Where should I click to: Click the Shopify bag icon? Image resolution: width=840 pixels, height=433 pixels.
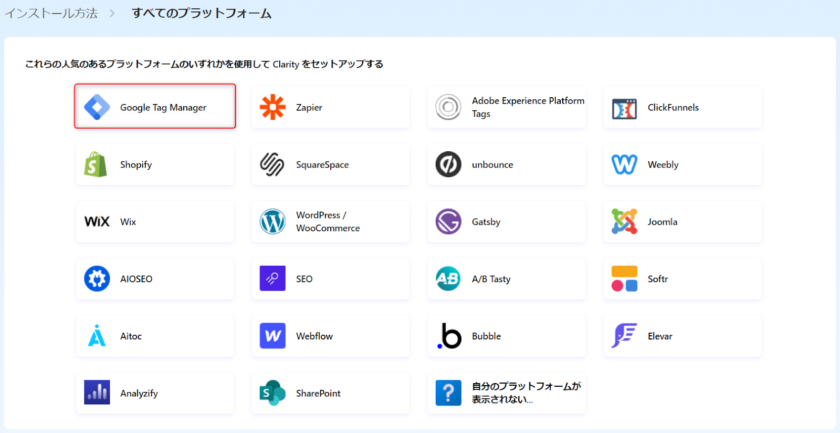pos(96,165)
